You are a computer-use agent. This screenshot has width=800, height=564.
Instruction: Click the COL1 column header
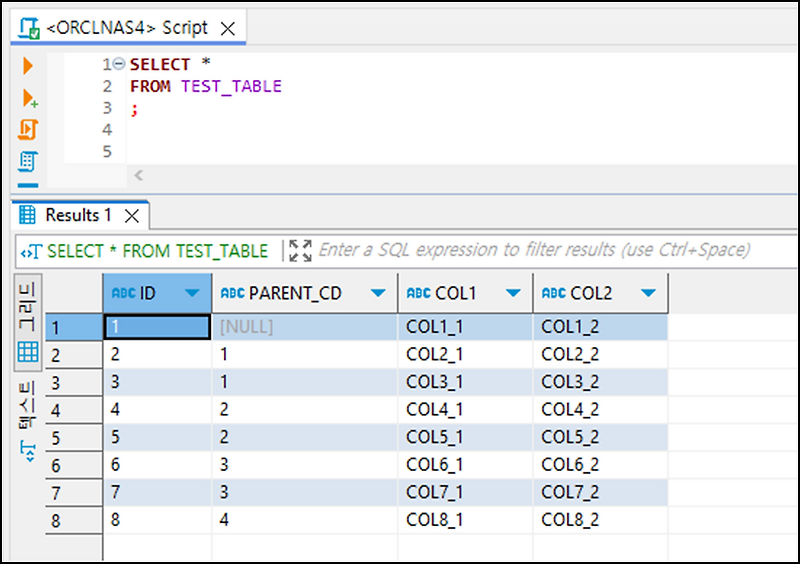tap(465, 293)
